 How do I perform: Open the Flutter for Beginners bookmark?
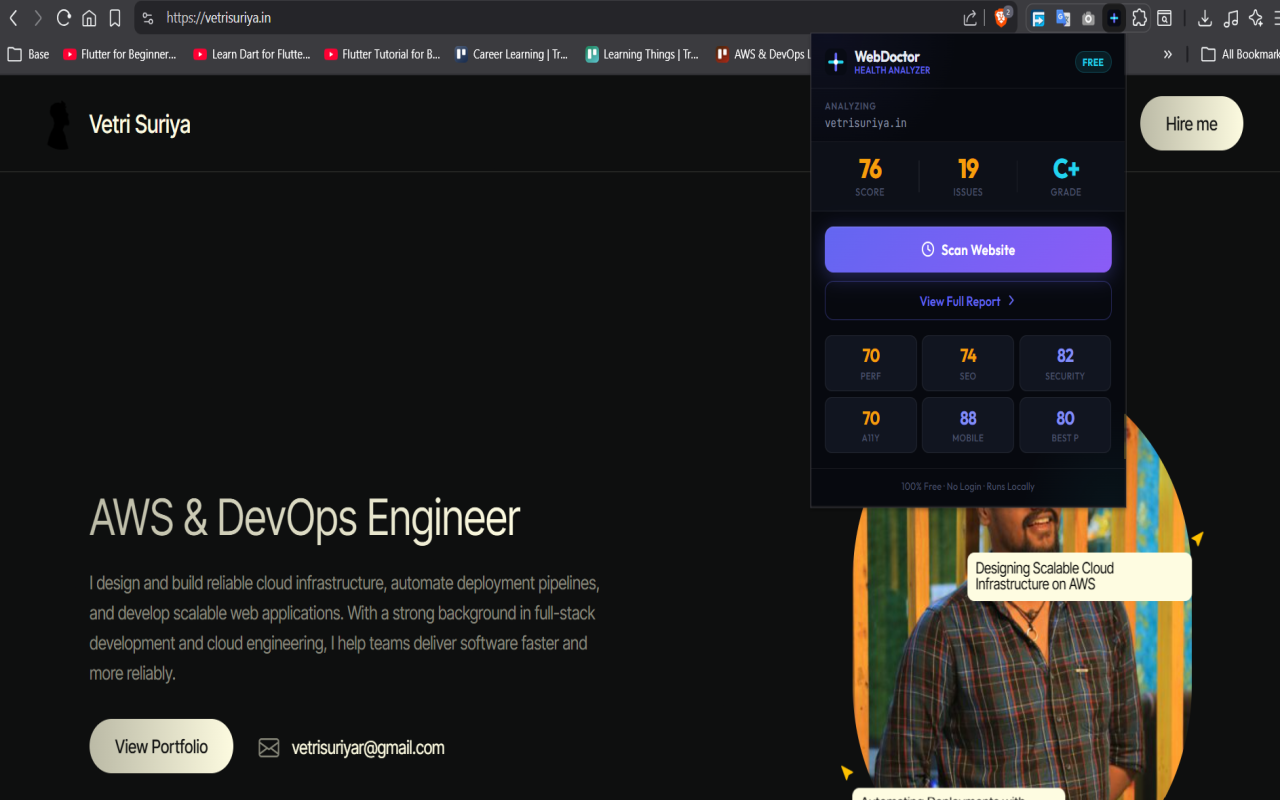click(x=120, y=54)
